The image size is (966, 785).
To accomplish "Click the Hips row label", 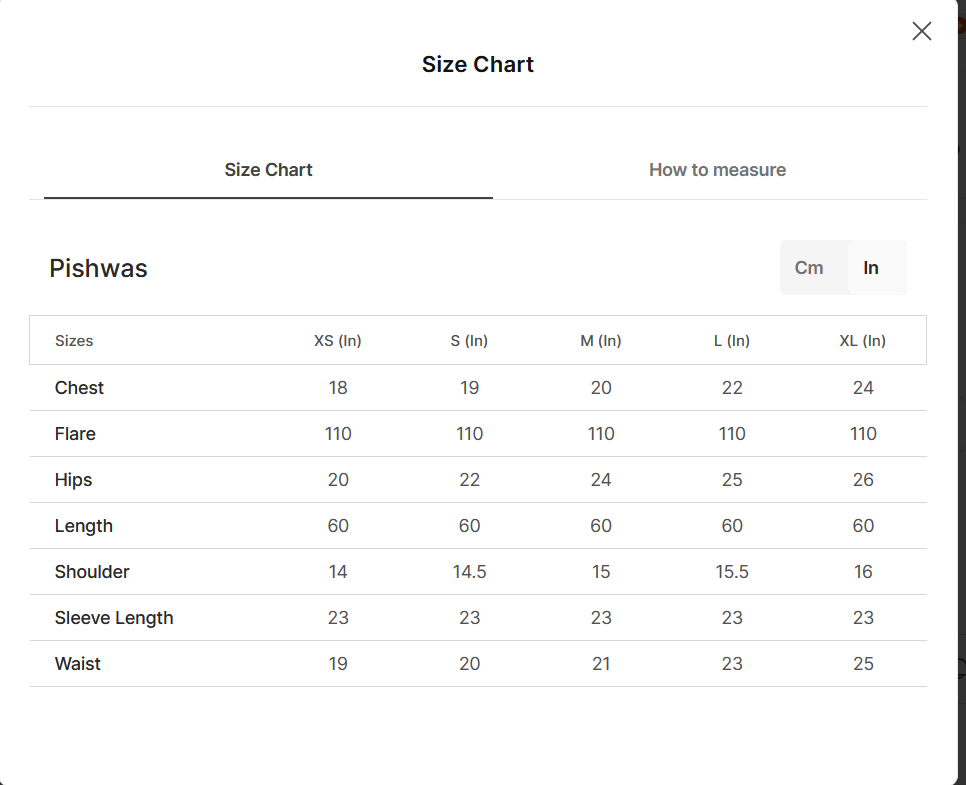I will point(73,480).
